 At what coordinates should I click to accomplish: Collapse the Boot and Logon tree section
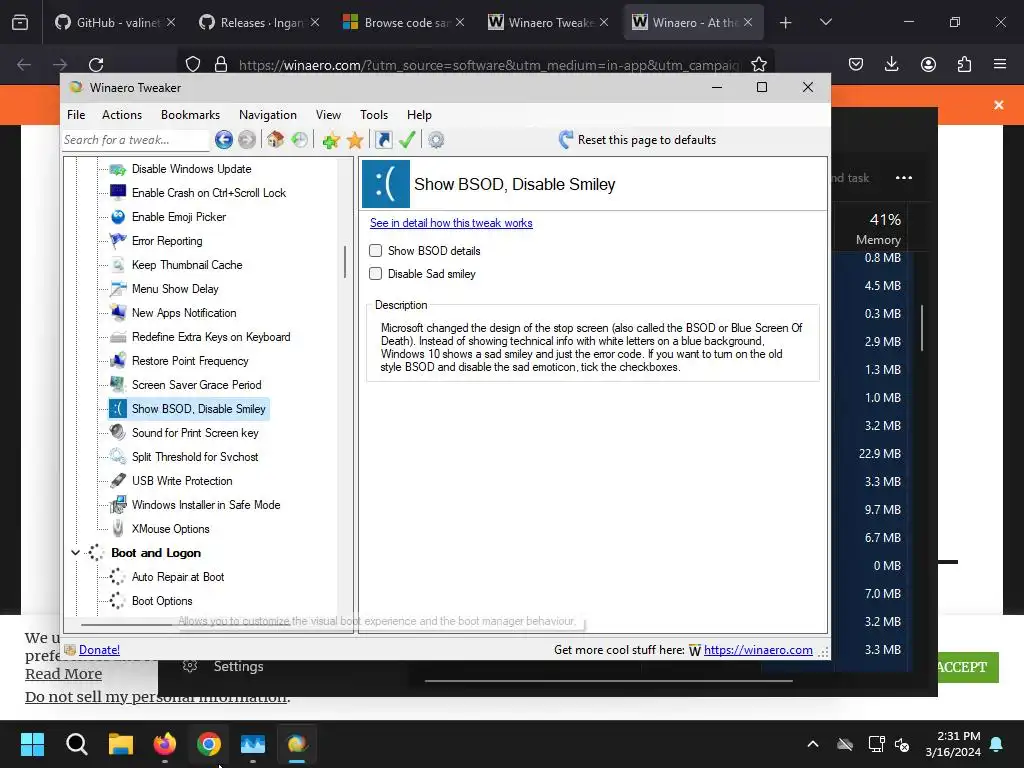click(75, 552)
